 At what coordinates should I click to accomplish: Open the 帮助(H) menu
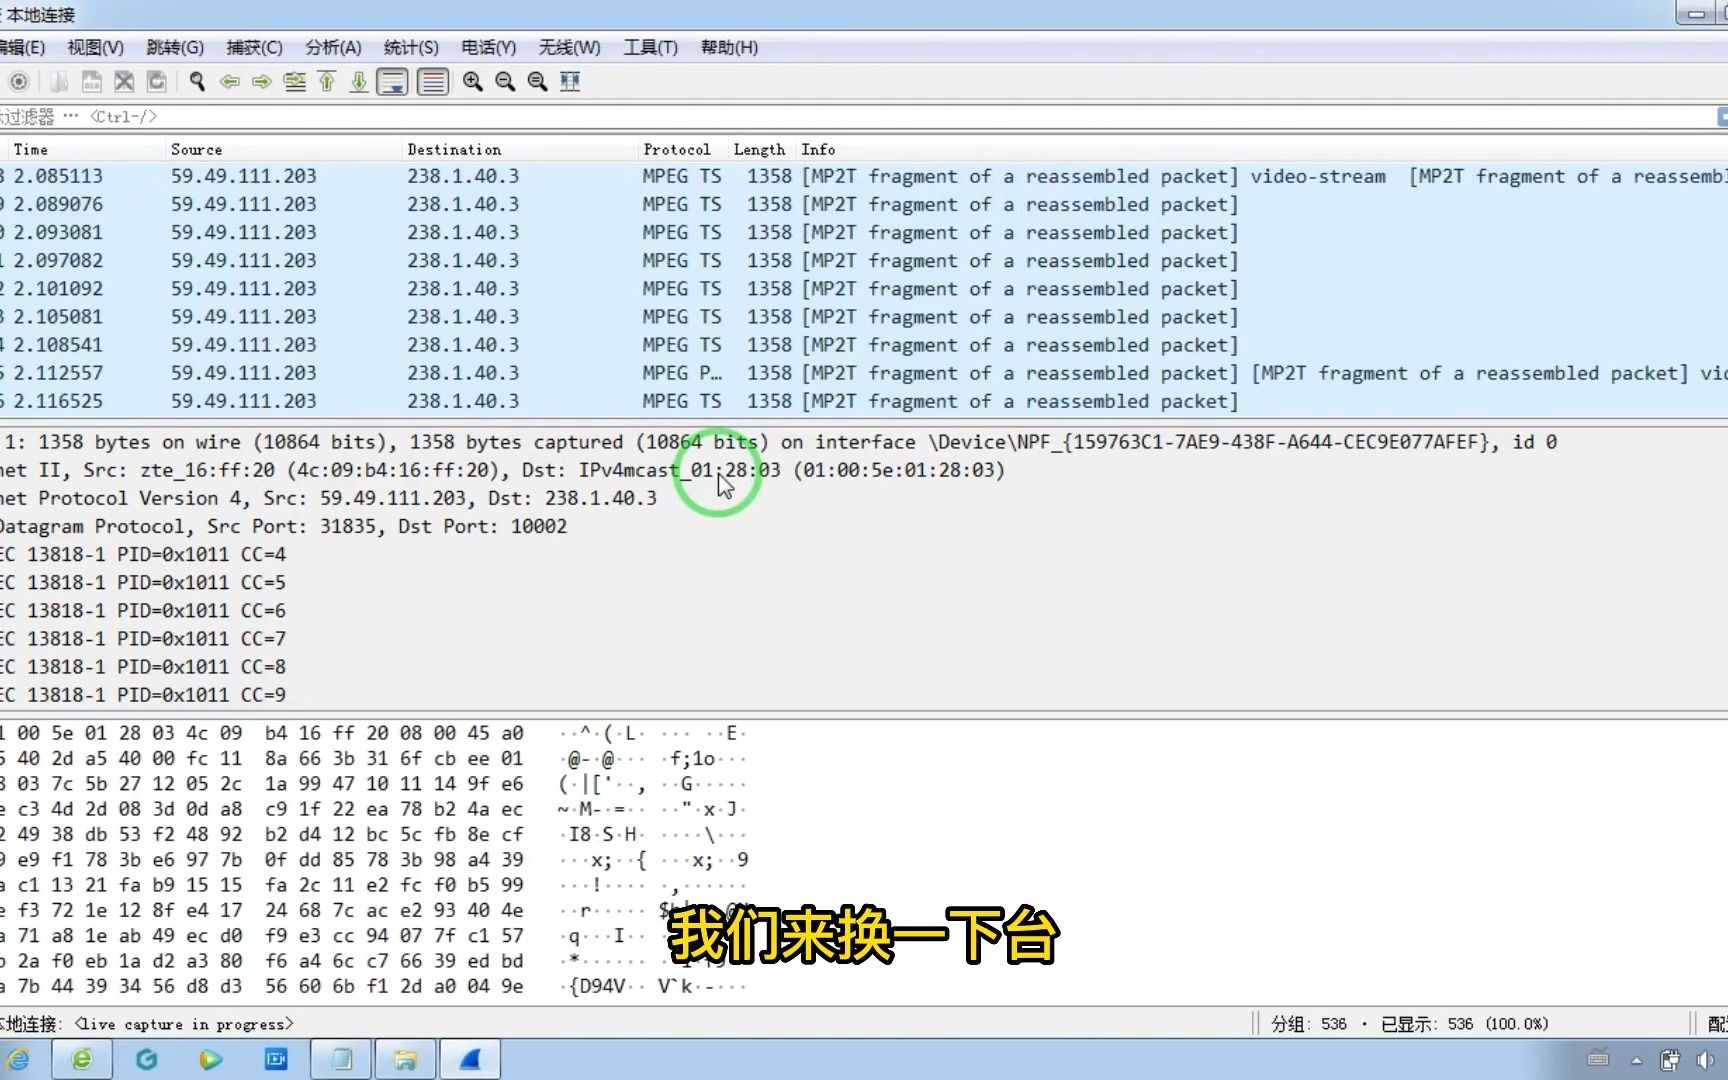coord(729,48)
